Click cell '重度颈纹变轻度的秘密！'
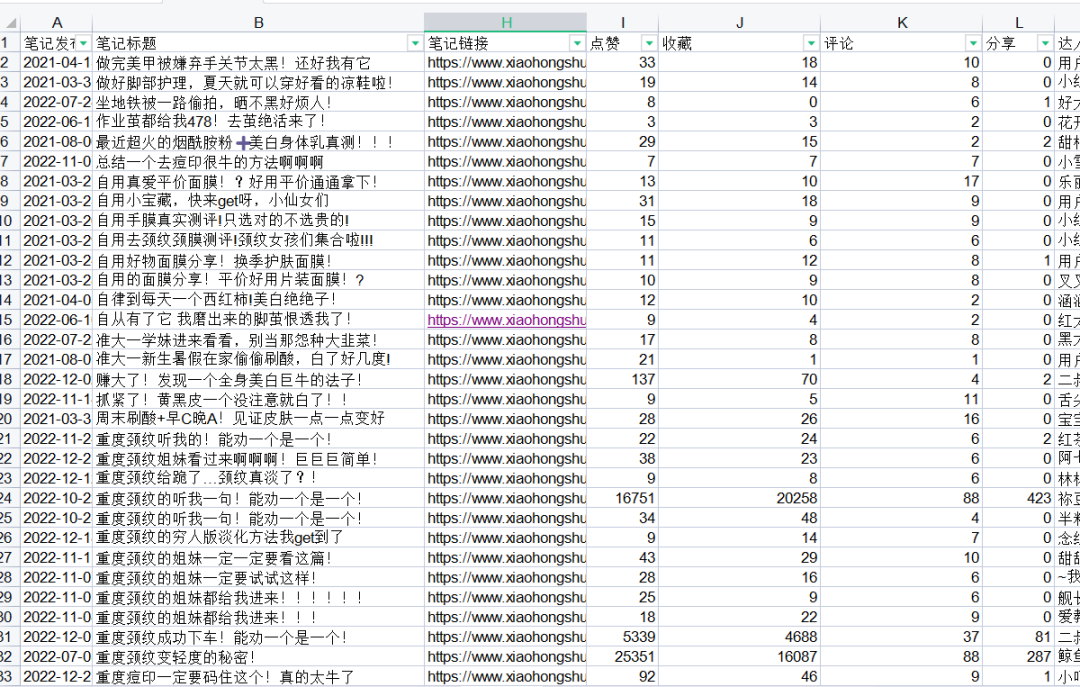Screen dimensions: 1080x687 (258, 657)
